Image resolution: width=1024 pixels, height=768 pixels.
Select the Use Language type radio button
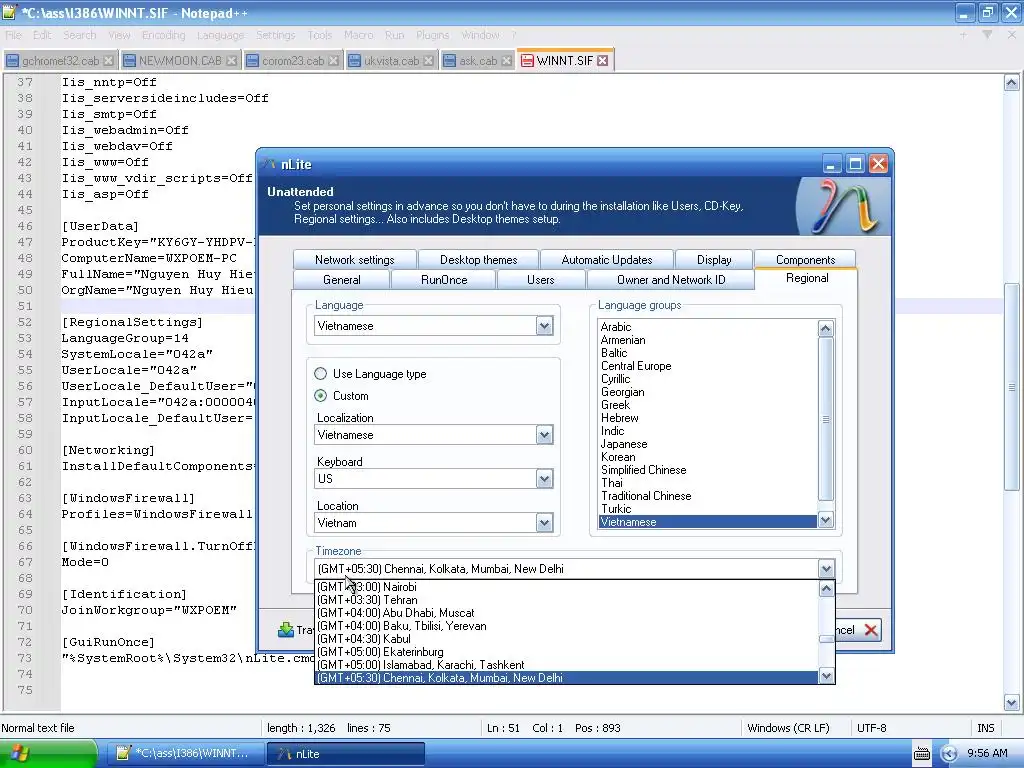click(320, 374)
